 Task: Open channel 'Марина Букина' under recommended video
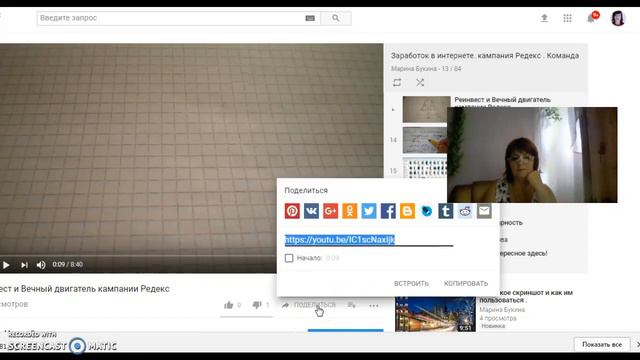click(x=502, y=310)
